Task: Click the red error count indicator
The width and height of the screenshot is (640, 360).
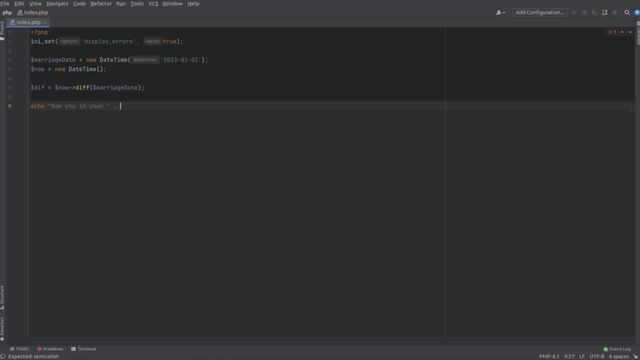Action: pyautogui.click(x=612, y=32)
